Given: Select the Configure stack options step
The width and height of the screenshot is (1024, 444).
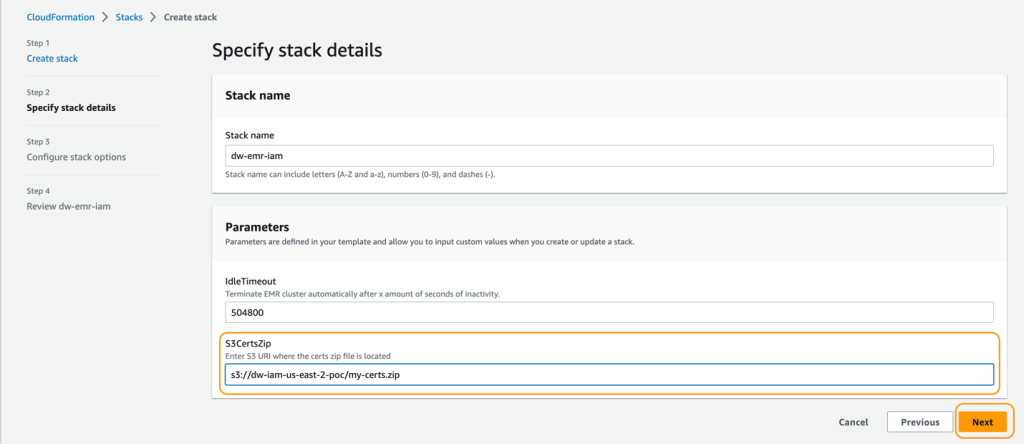Looking at the screenshot, I should point(76,157).
